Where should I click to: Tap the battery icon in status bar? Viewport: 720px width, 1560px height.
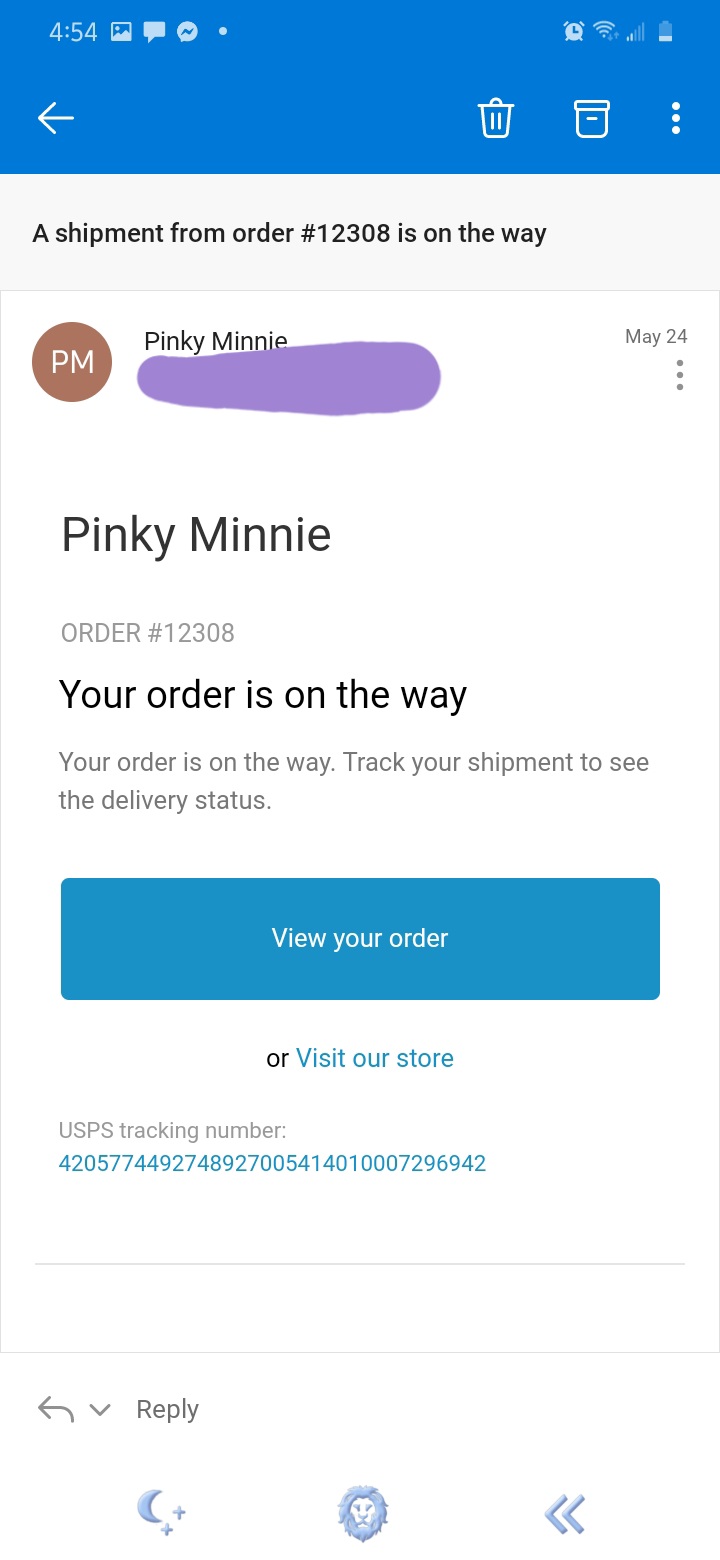click(666, 32)
